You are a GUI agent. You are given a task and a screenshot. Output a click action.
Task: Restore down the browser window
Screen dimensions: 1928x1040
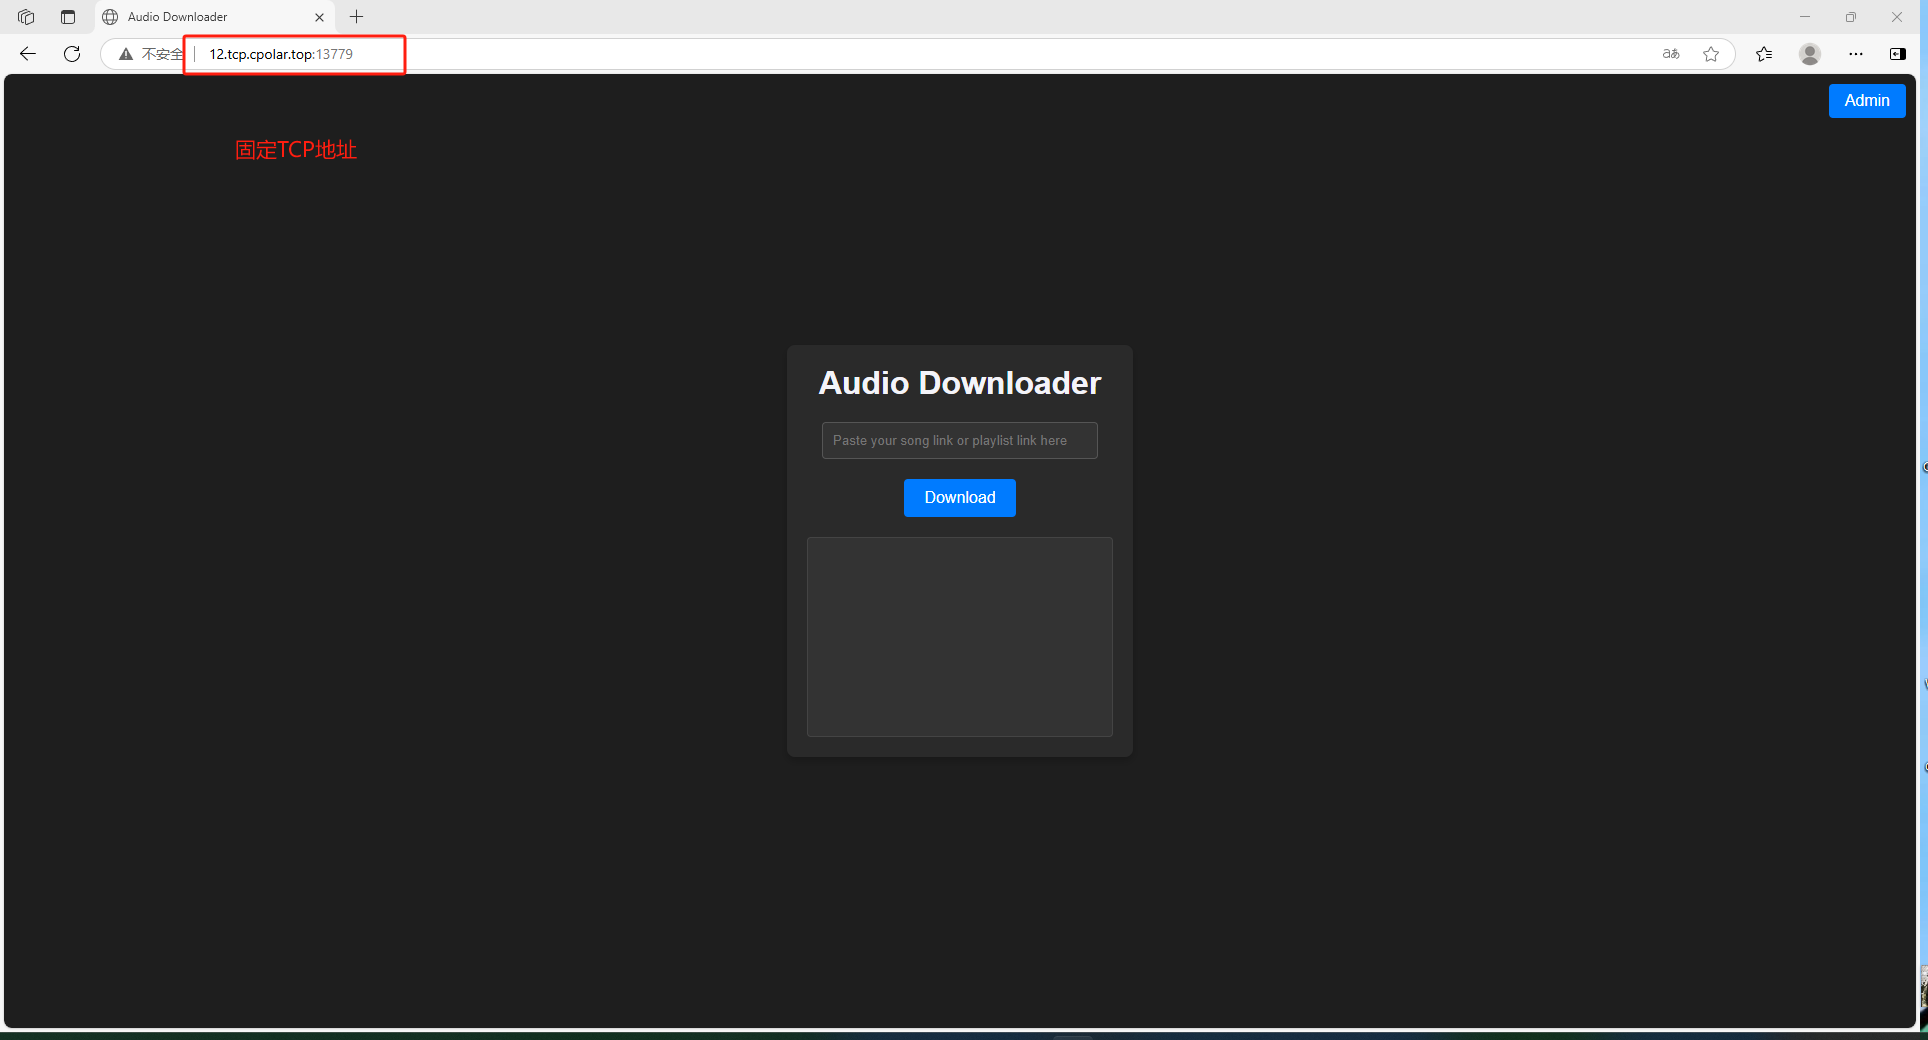click(x=1851, y=17)
